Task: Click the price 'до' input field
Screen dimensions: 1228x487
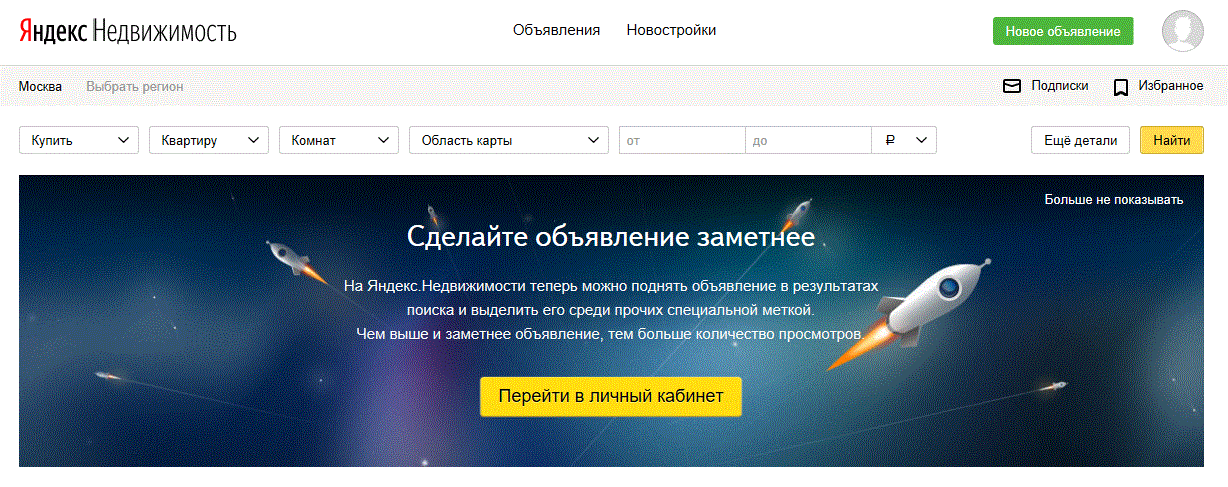Action: point(808,140)
